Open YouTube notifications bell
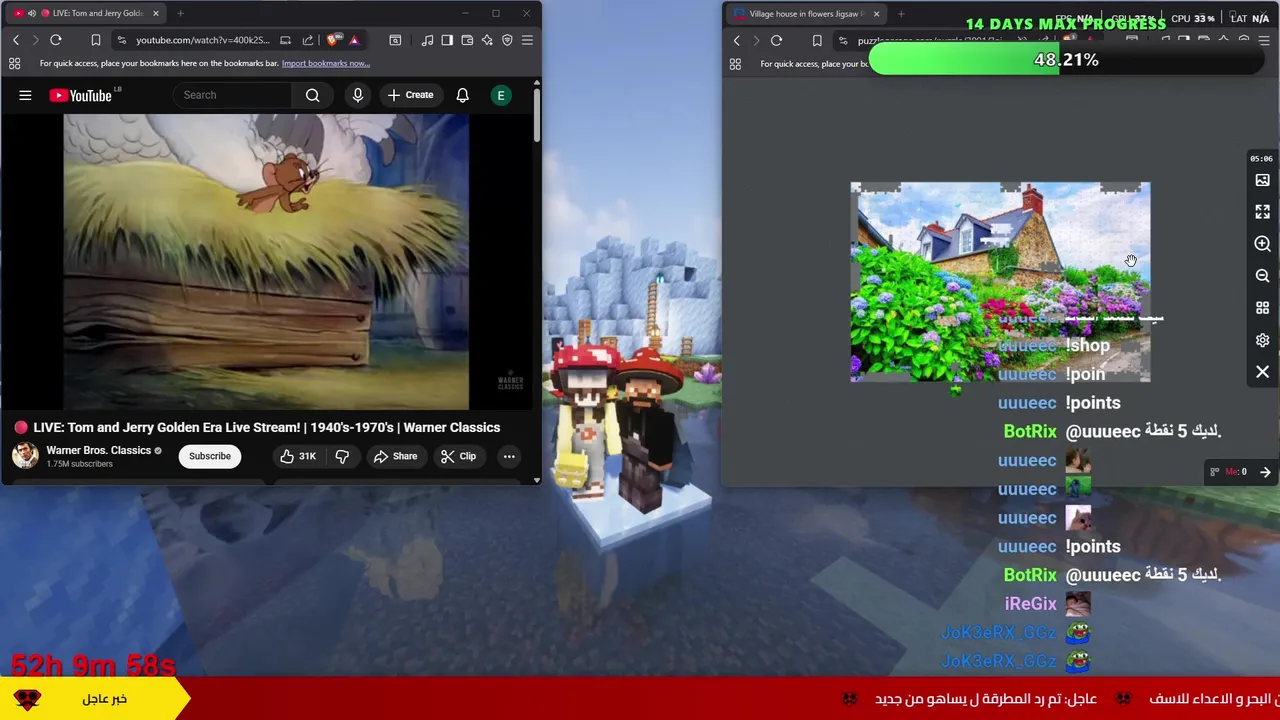The image size is (1280, 720). pyautogui.click(x=462, y=95)
